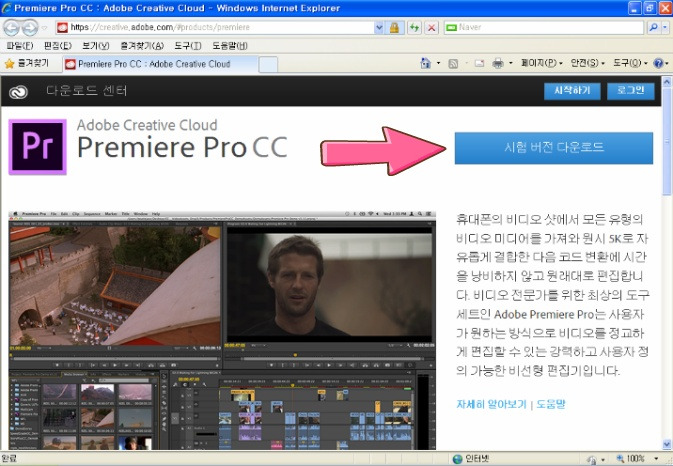Viewport: 673px width, 466px height.
Task: Click the security lock icon in address bar
Action: coord(394,28)
